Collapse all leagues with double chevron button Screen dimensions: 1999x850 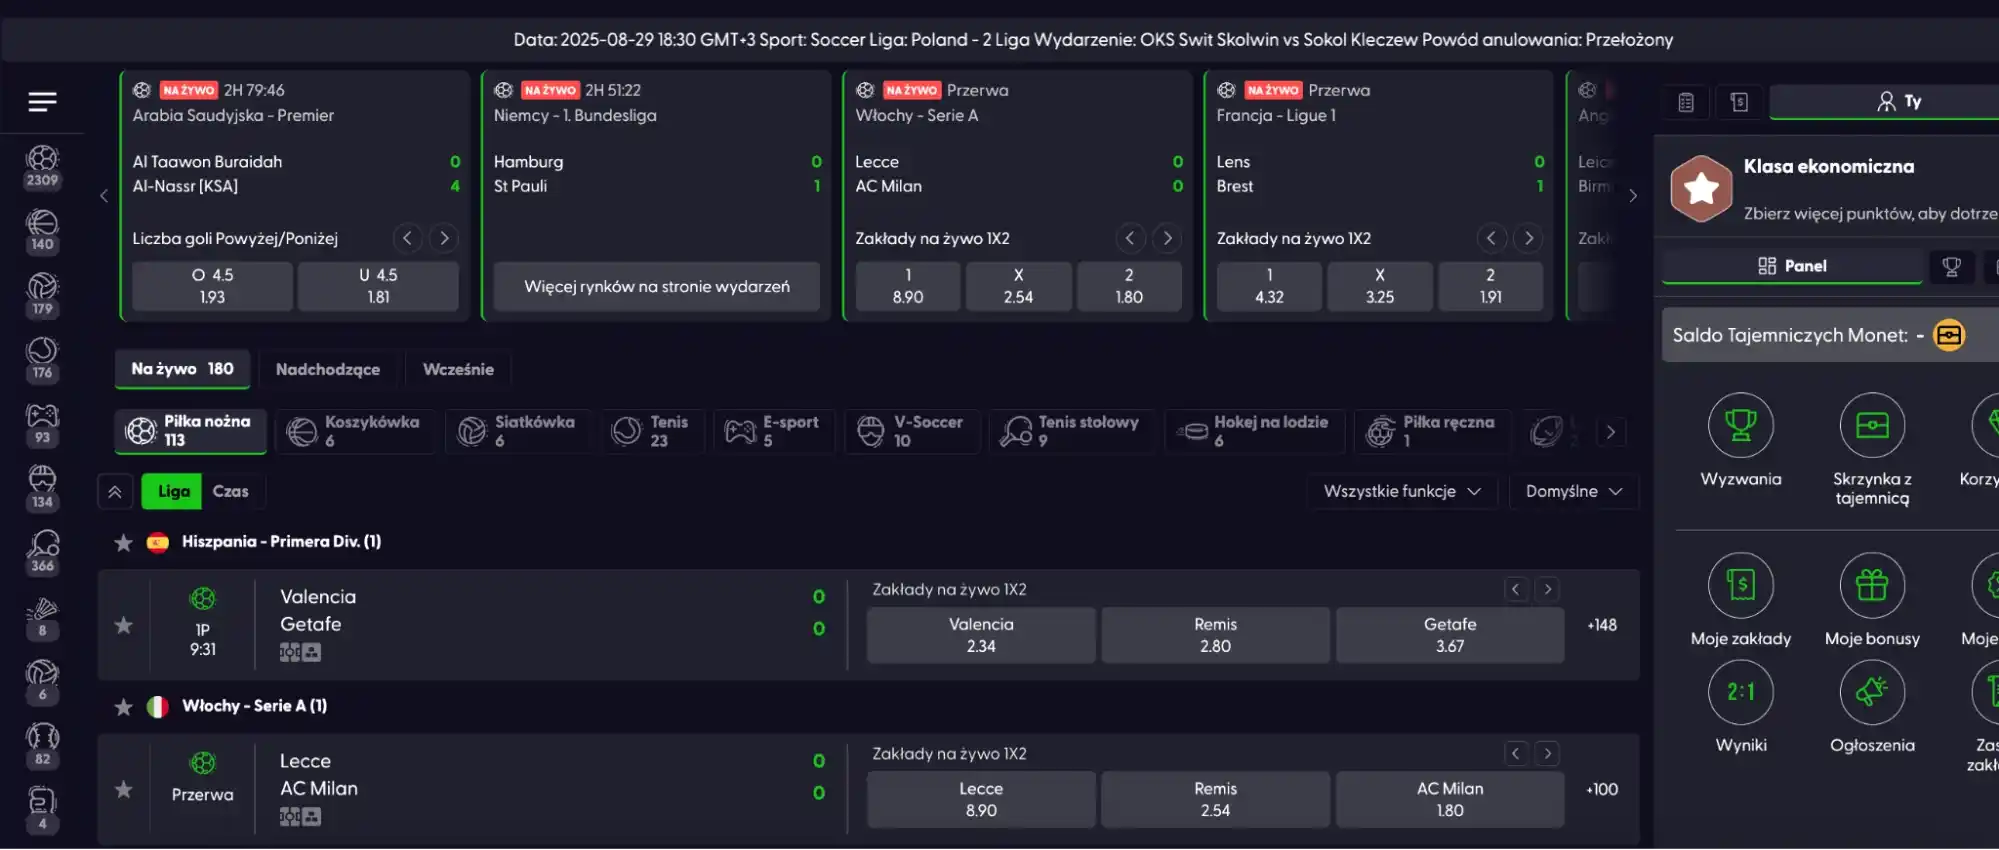[x=115, y=491]
